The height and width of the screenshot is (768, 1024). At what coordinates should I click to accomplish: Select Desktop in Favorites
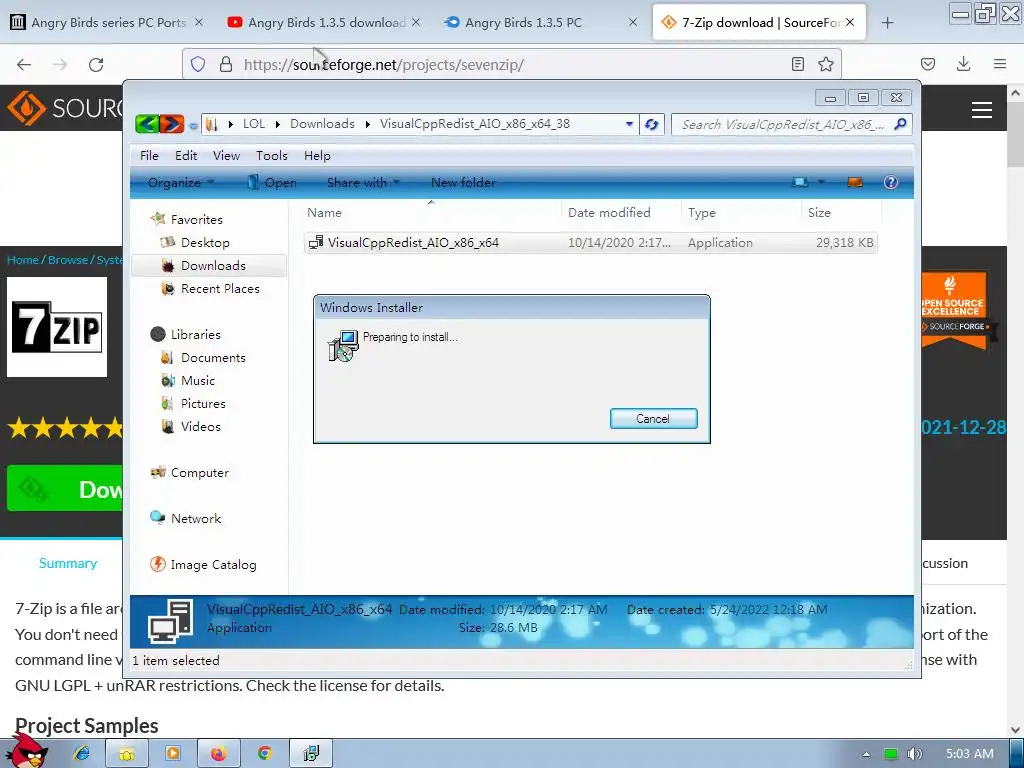tap(205, 242)
